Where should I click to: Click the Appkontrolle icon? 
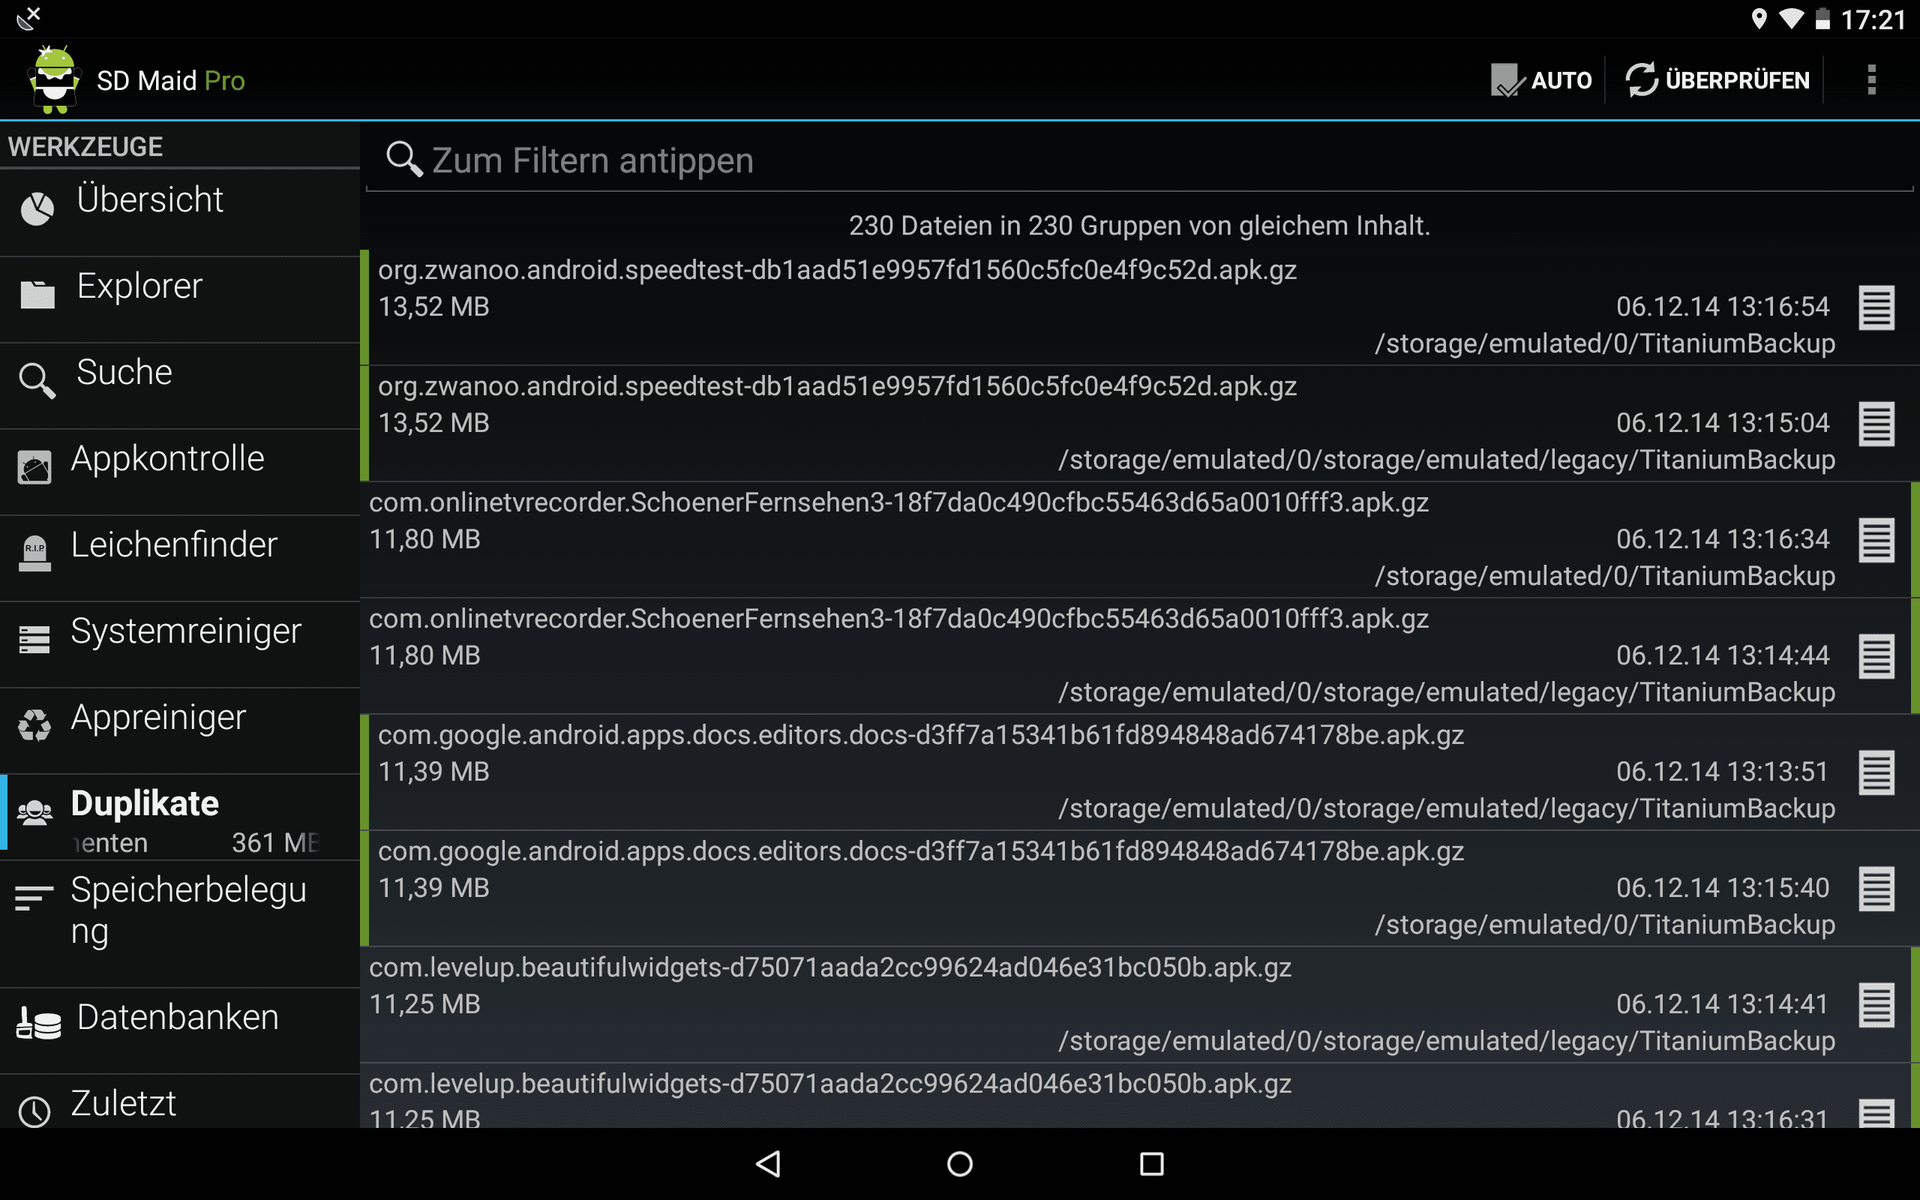point(35,467)
